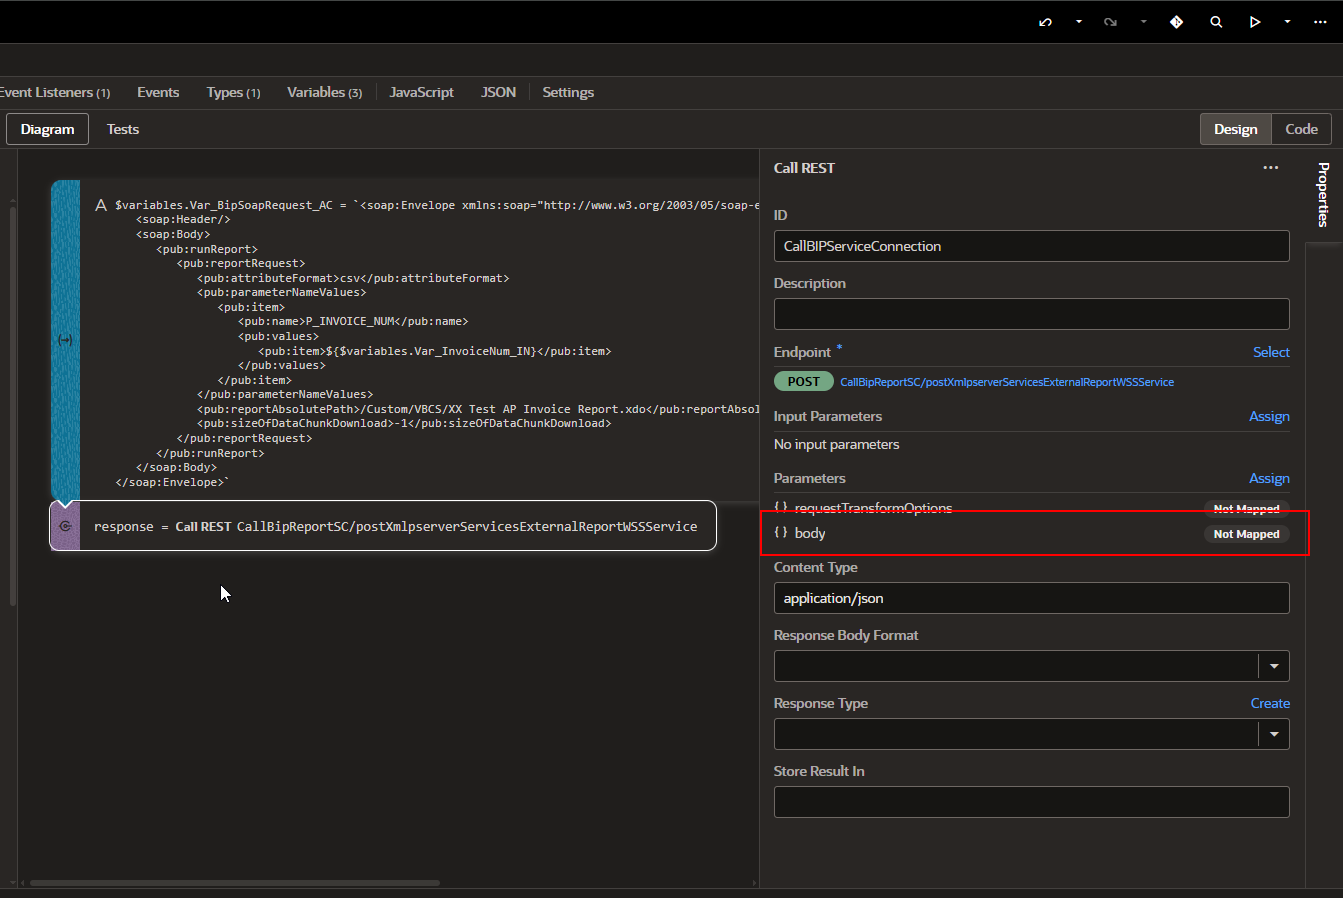Click the braces icon beside body
The width and height of the screenshot is (1343, 898).
coord(781,533)
